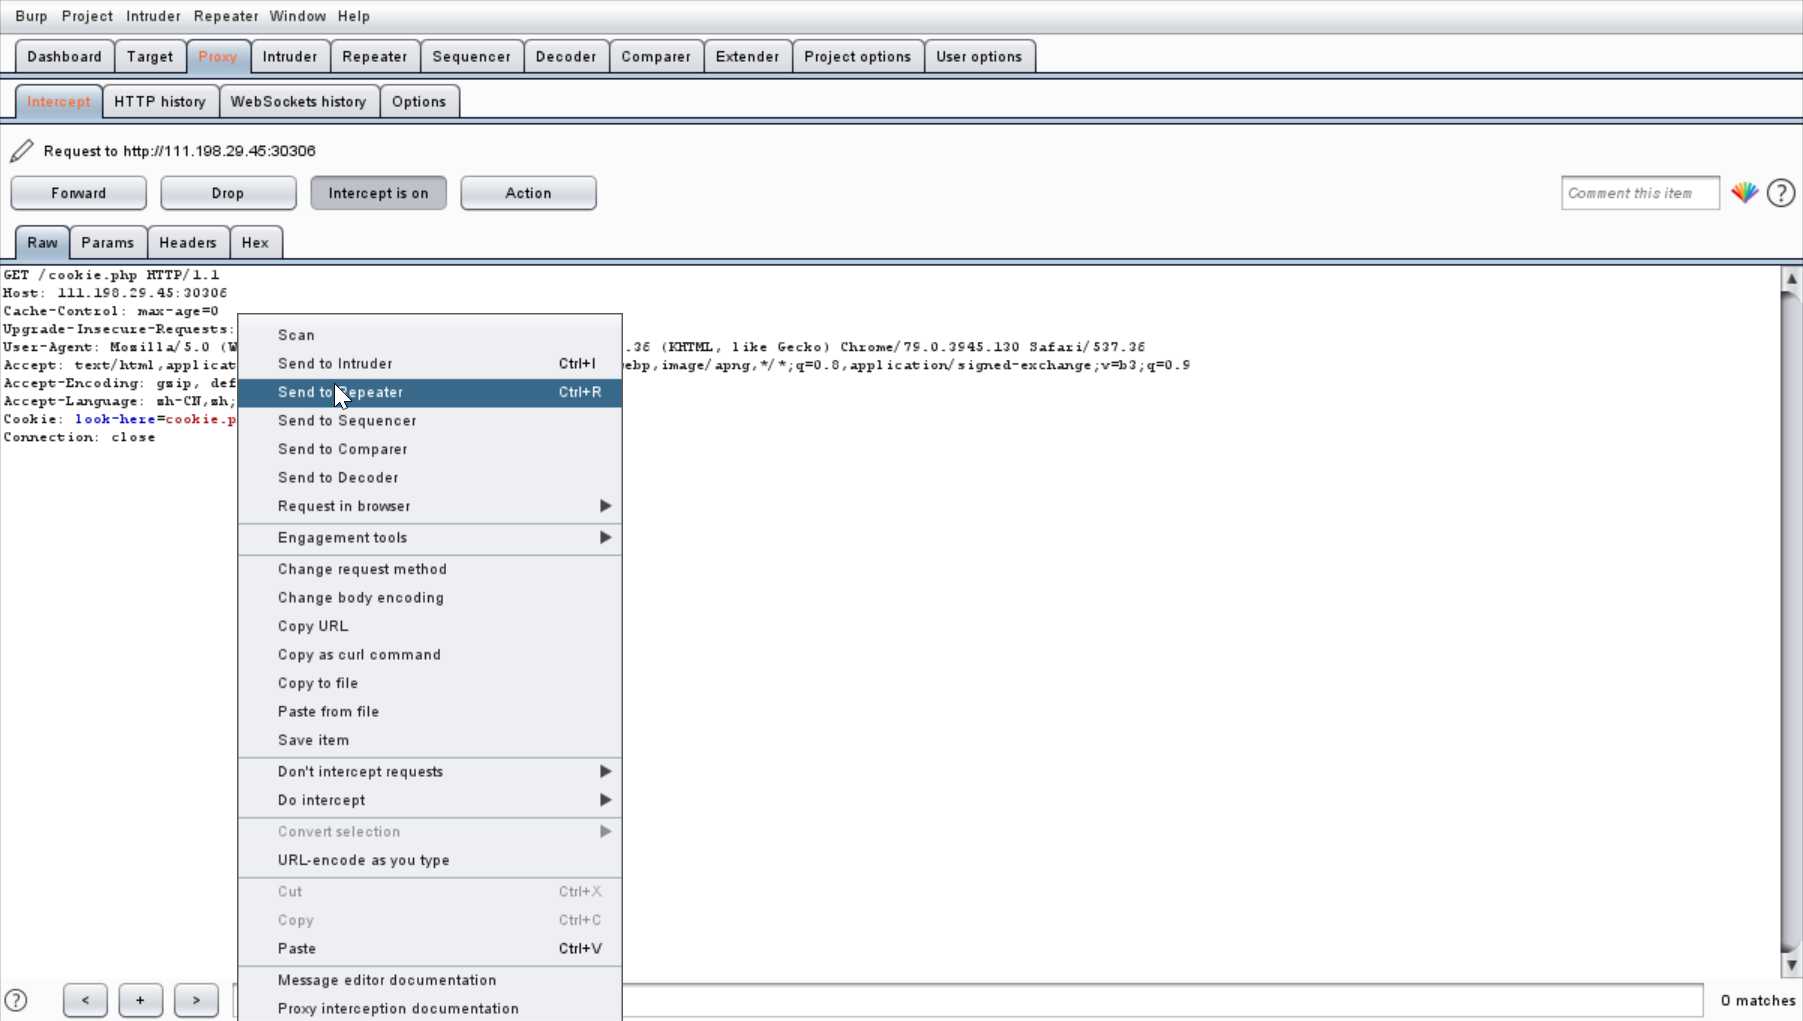This screenshot has height=1021, width=1803.
Task: Switch to Headers view tab
Action: pos(188,243)
